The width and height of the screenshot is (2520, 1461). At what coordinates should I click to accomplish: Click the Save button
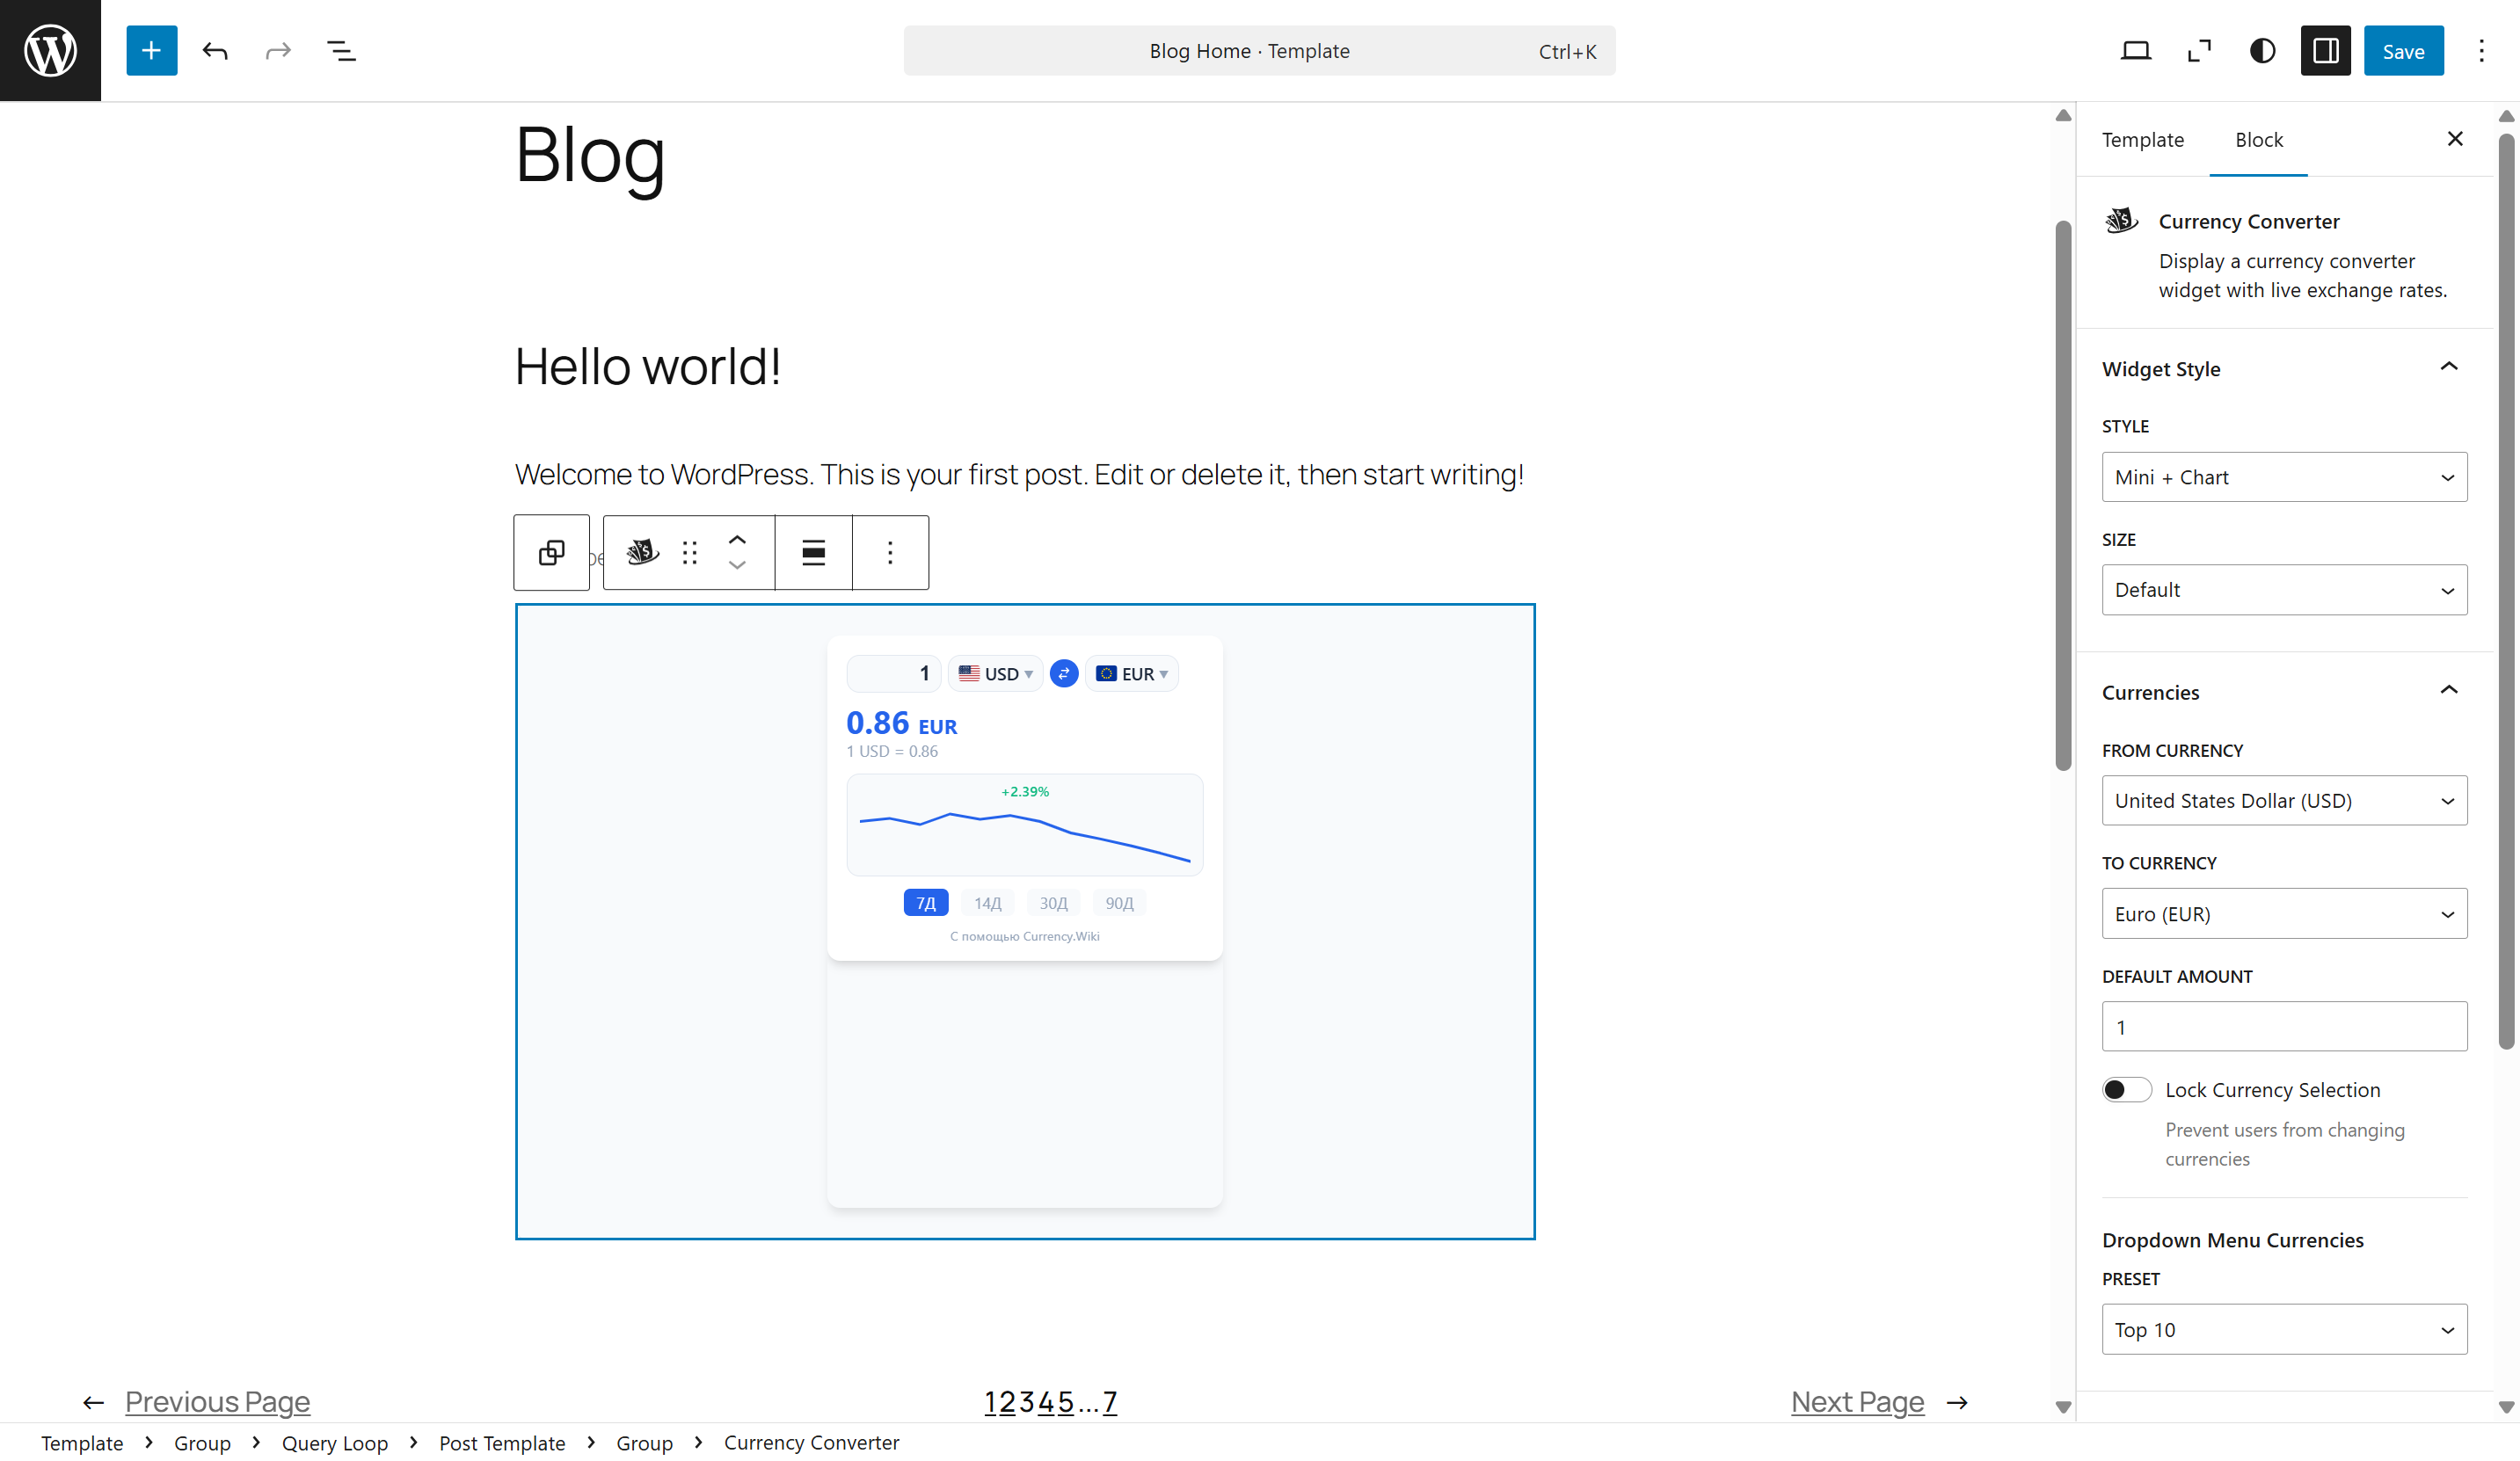(2404, 50)
